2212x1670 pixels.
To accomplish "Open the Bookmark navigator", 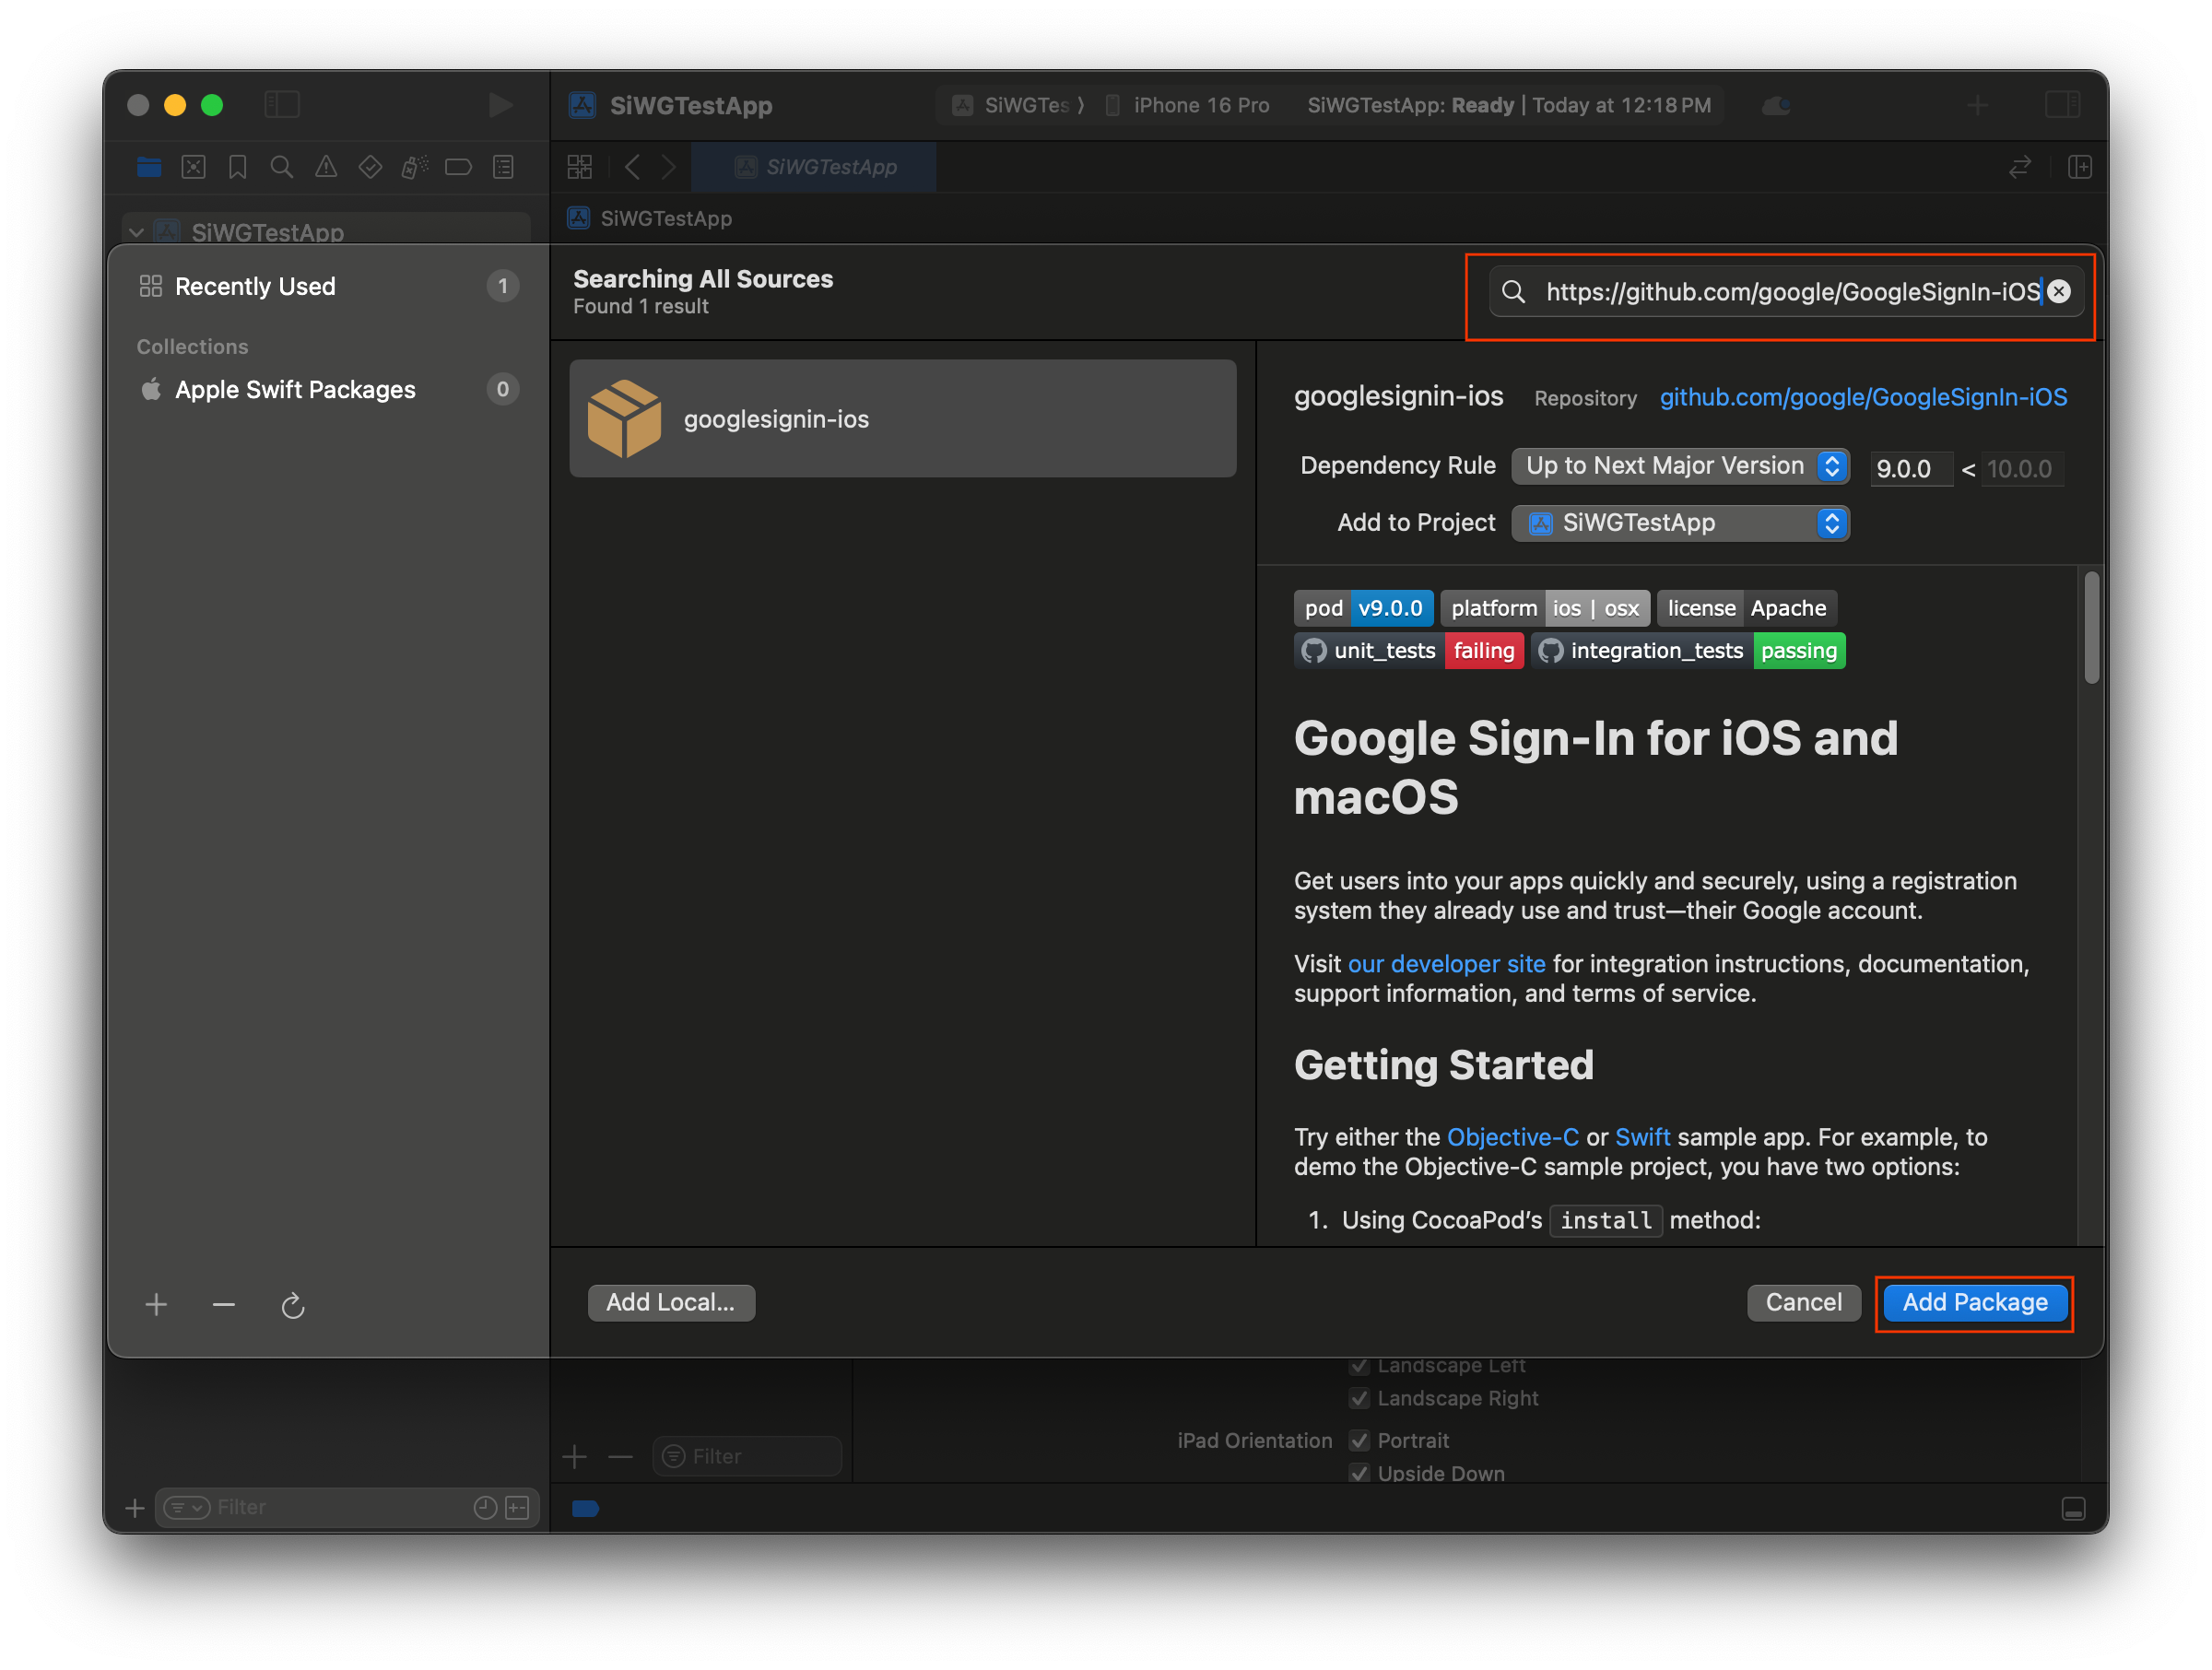I will pyautogui.click(x=237, y=167).
